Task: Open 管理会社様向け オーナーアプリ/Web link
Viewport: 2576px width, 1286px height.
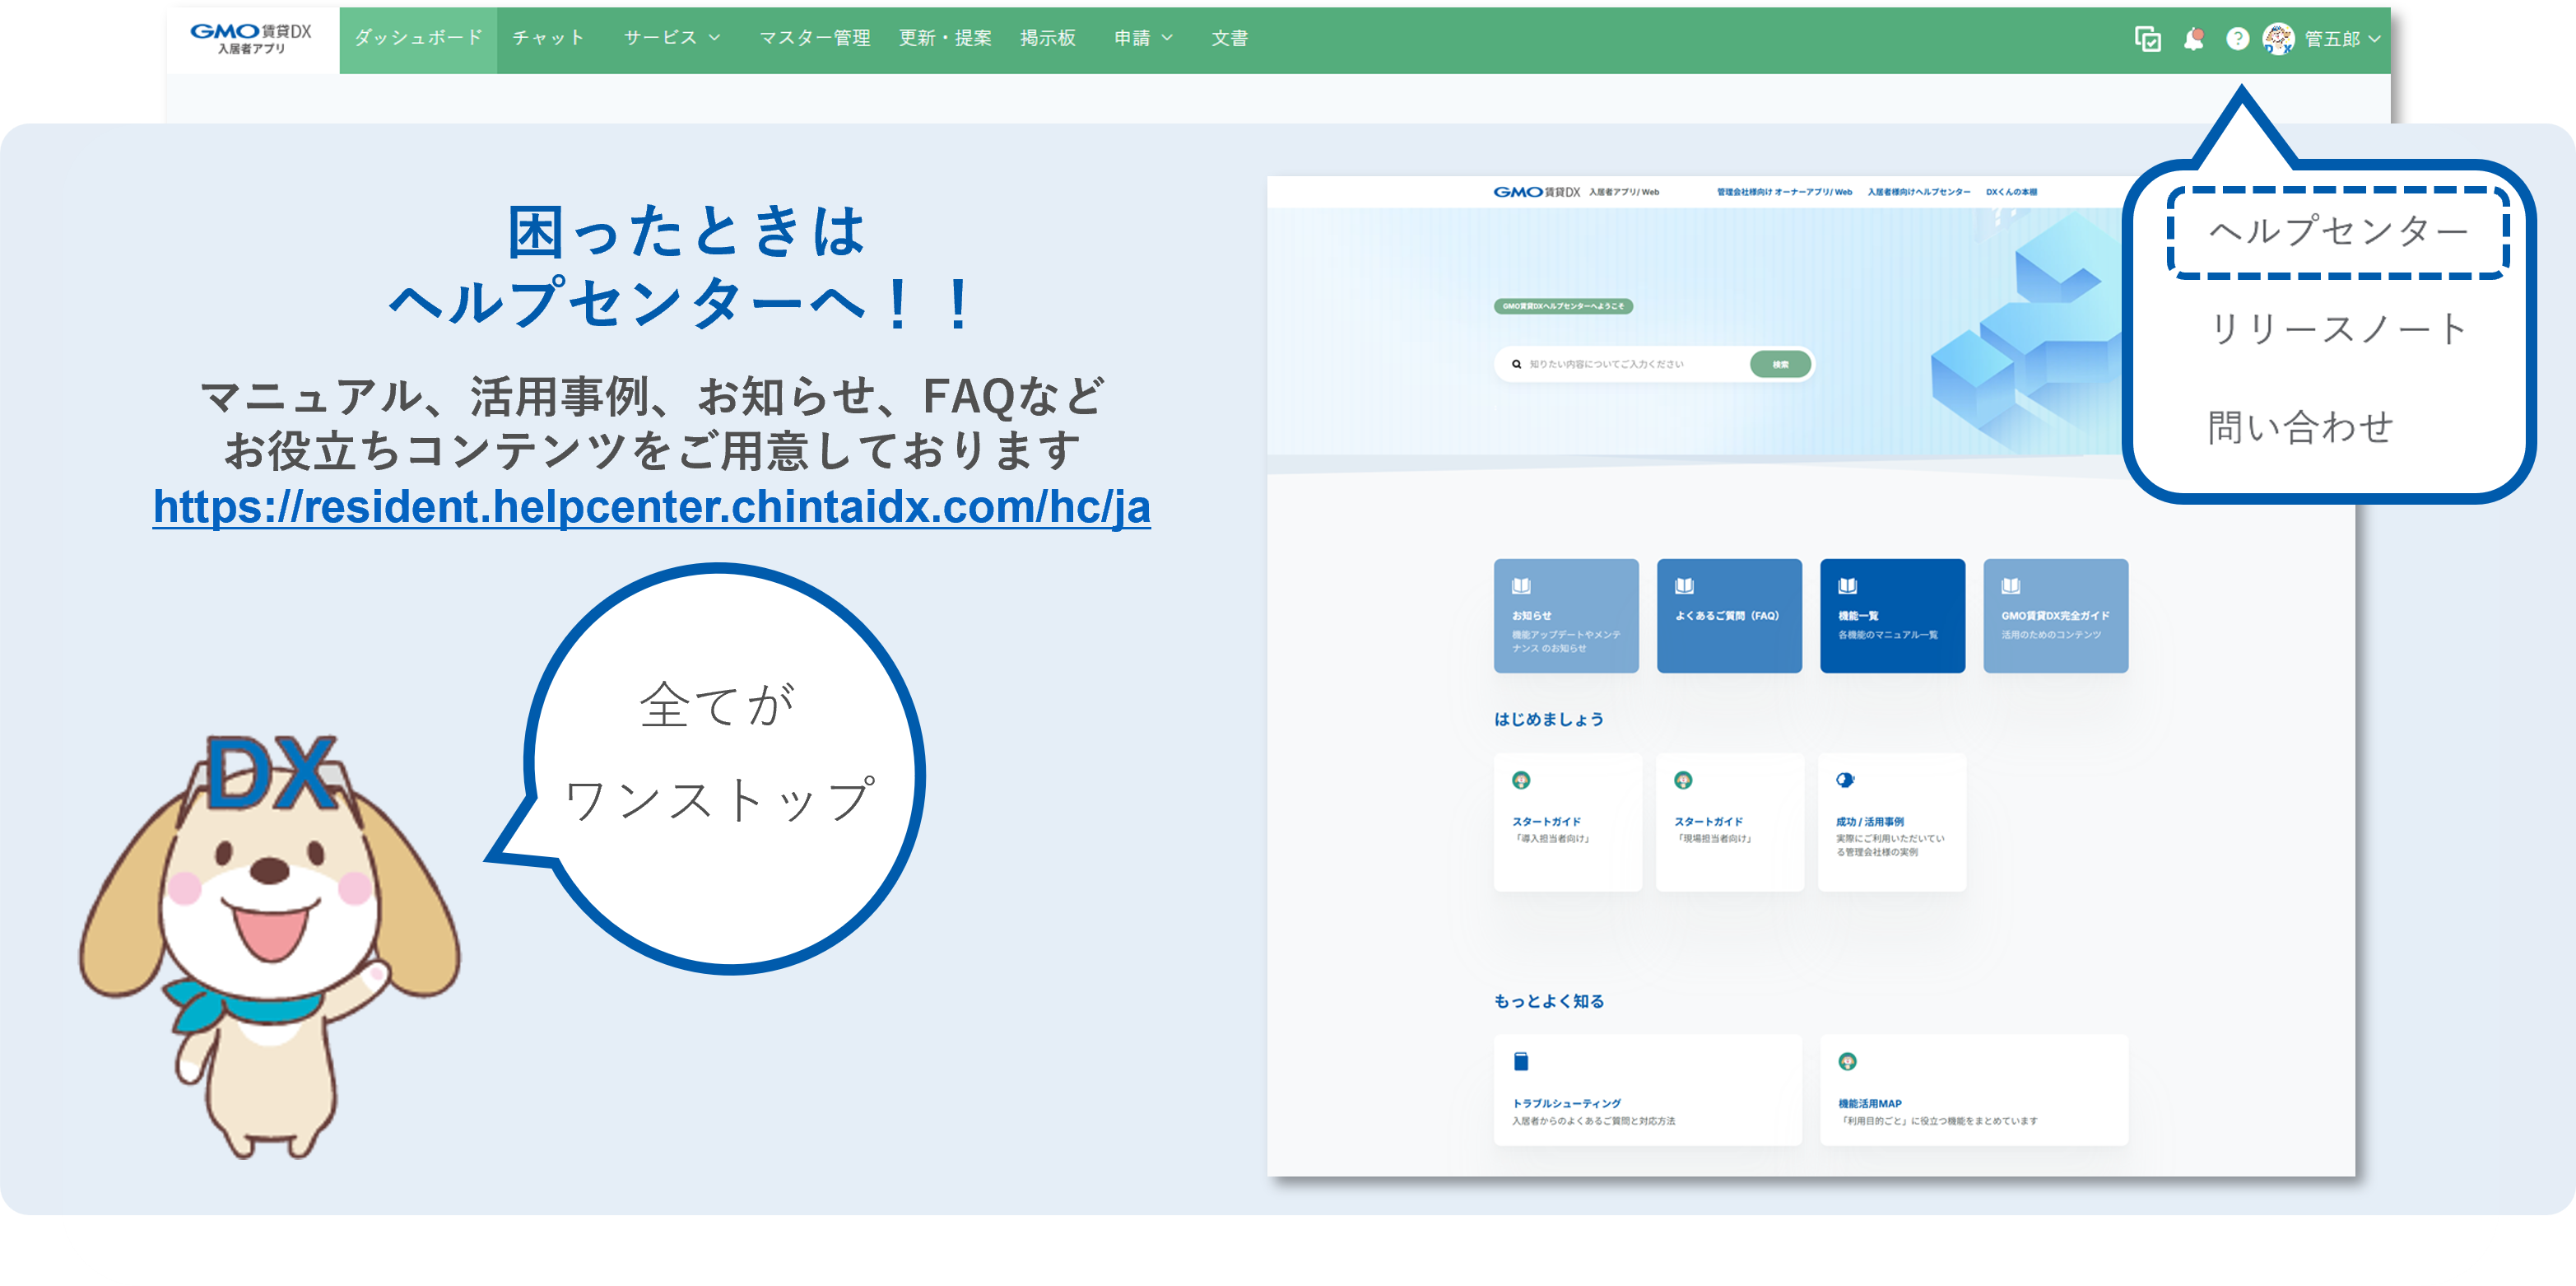Action: [x=1784, y=192]
